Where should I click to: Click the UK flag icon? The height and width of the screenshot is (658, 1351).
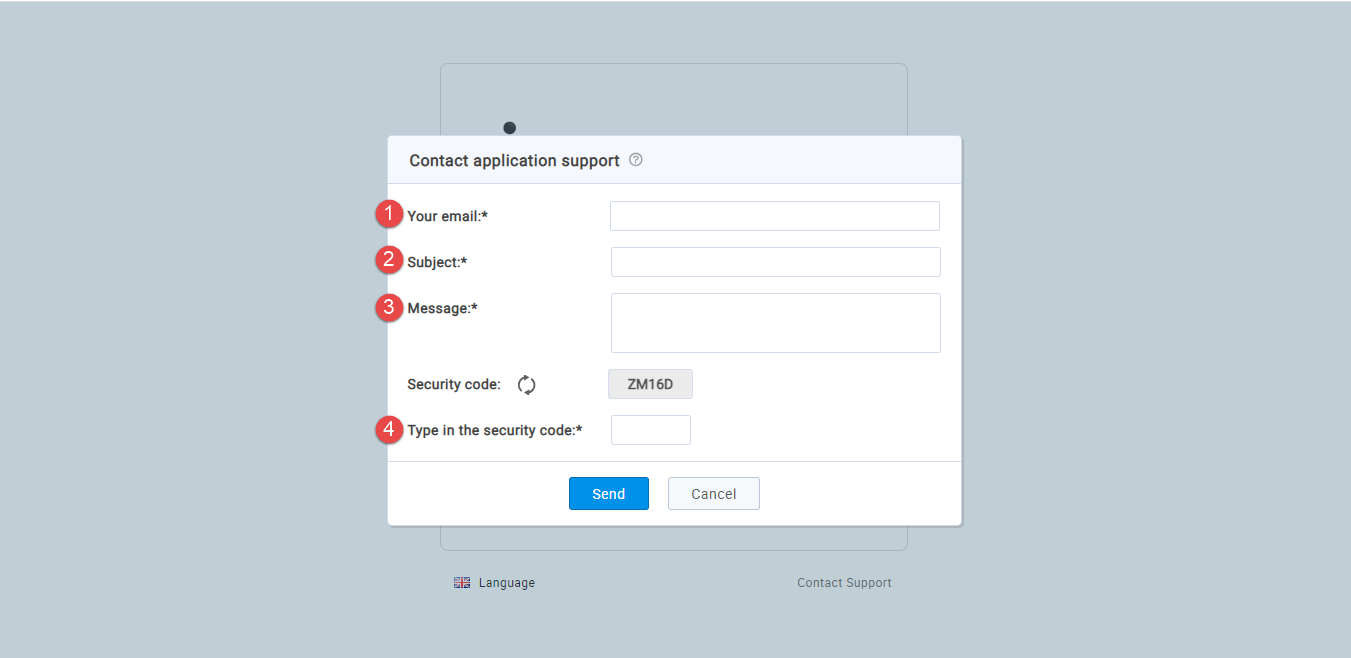tap(462, 583)
